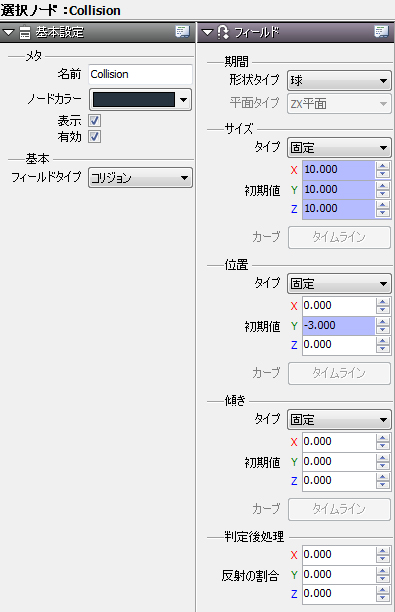Screen dimensions: 395x612
Task: Open the ノードカラー color swatch dropdown
Action: 141,100
